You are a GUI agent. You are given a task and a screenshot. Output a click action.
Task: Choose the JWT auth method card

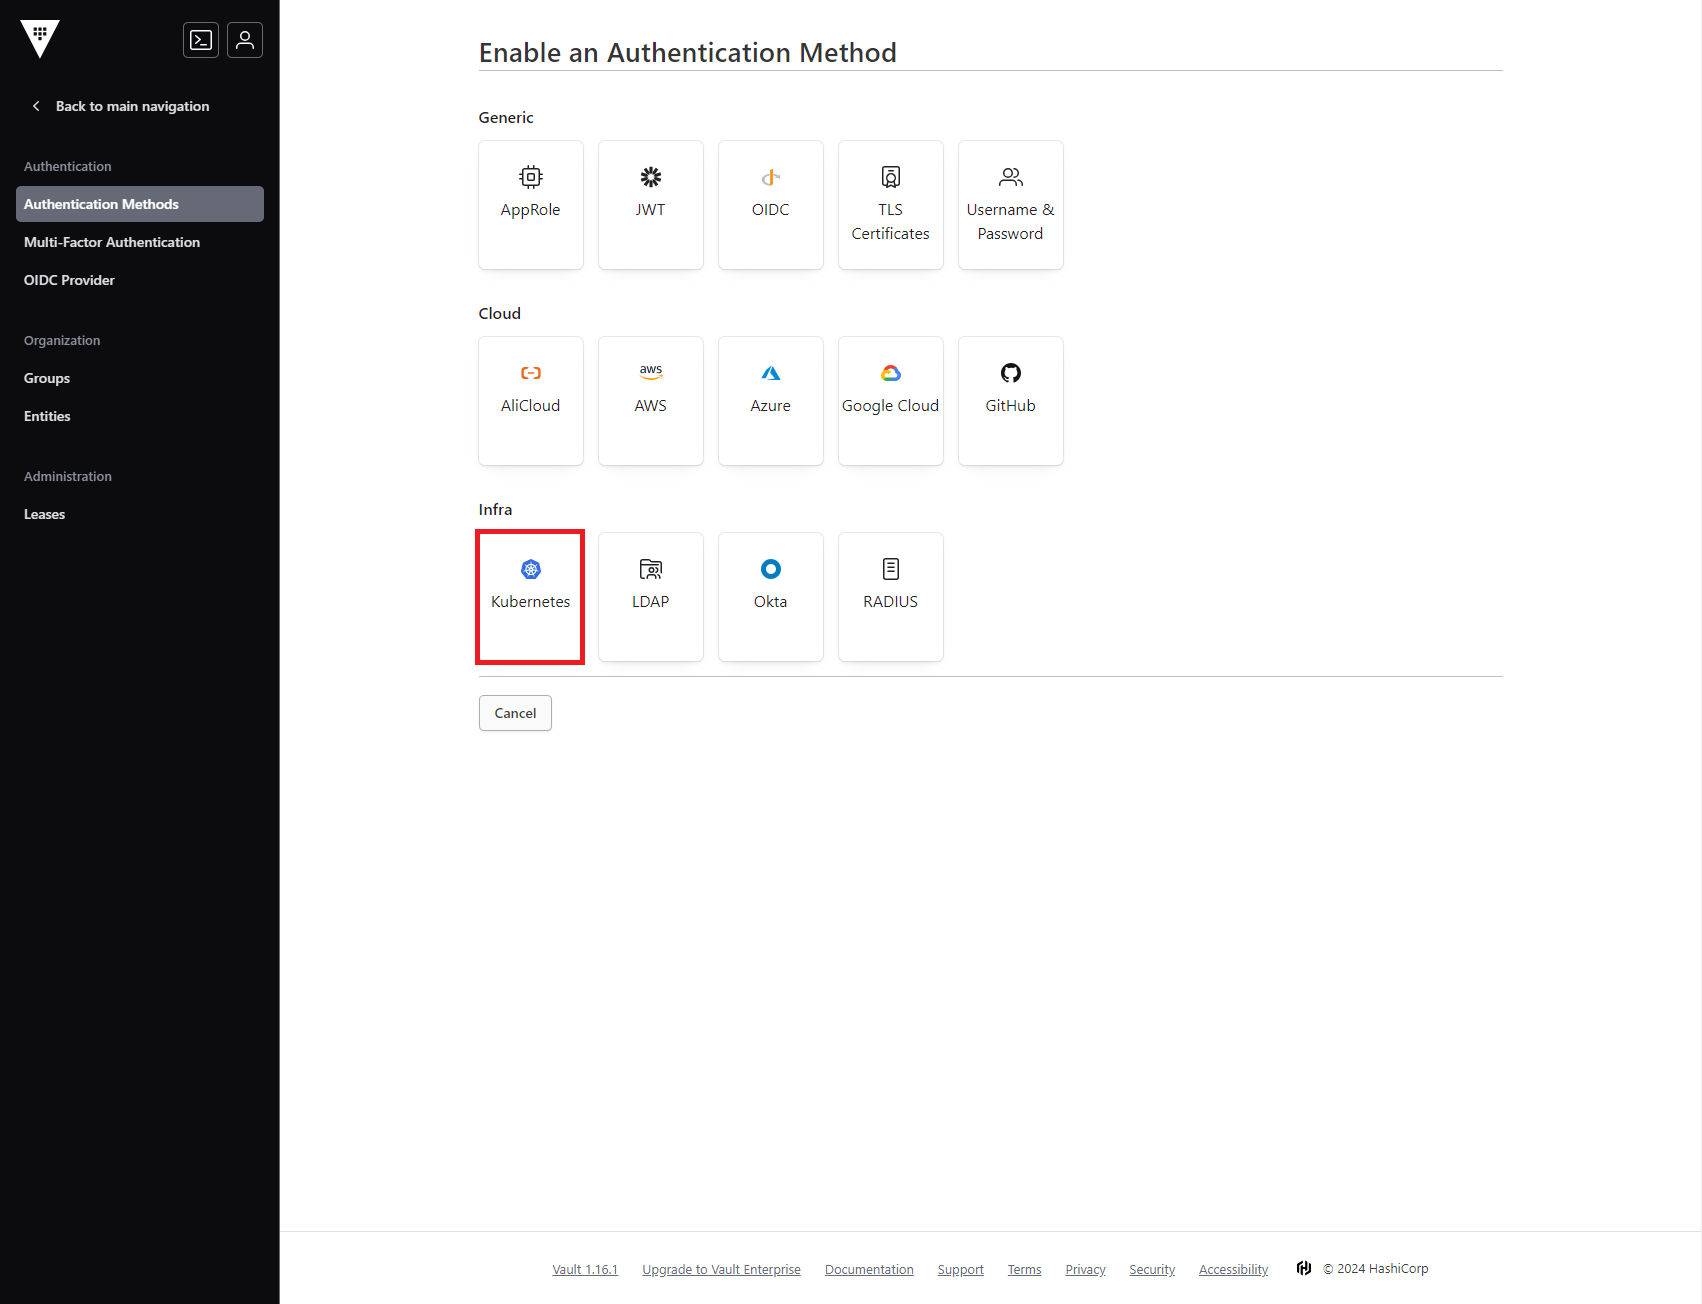point(651,205)
